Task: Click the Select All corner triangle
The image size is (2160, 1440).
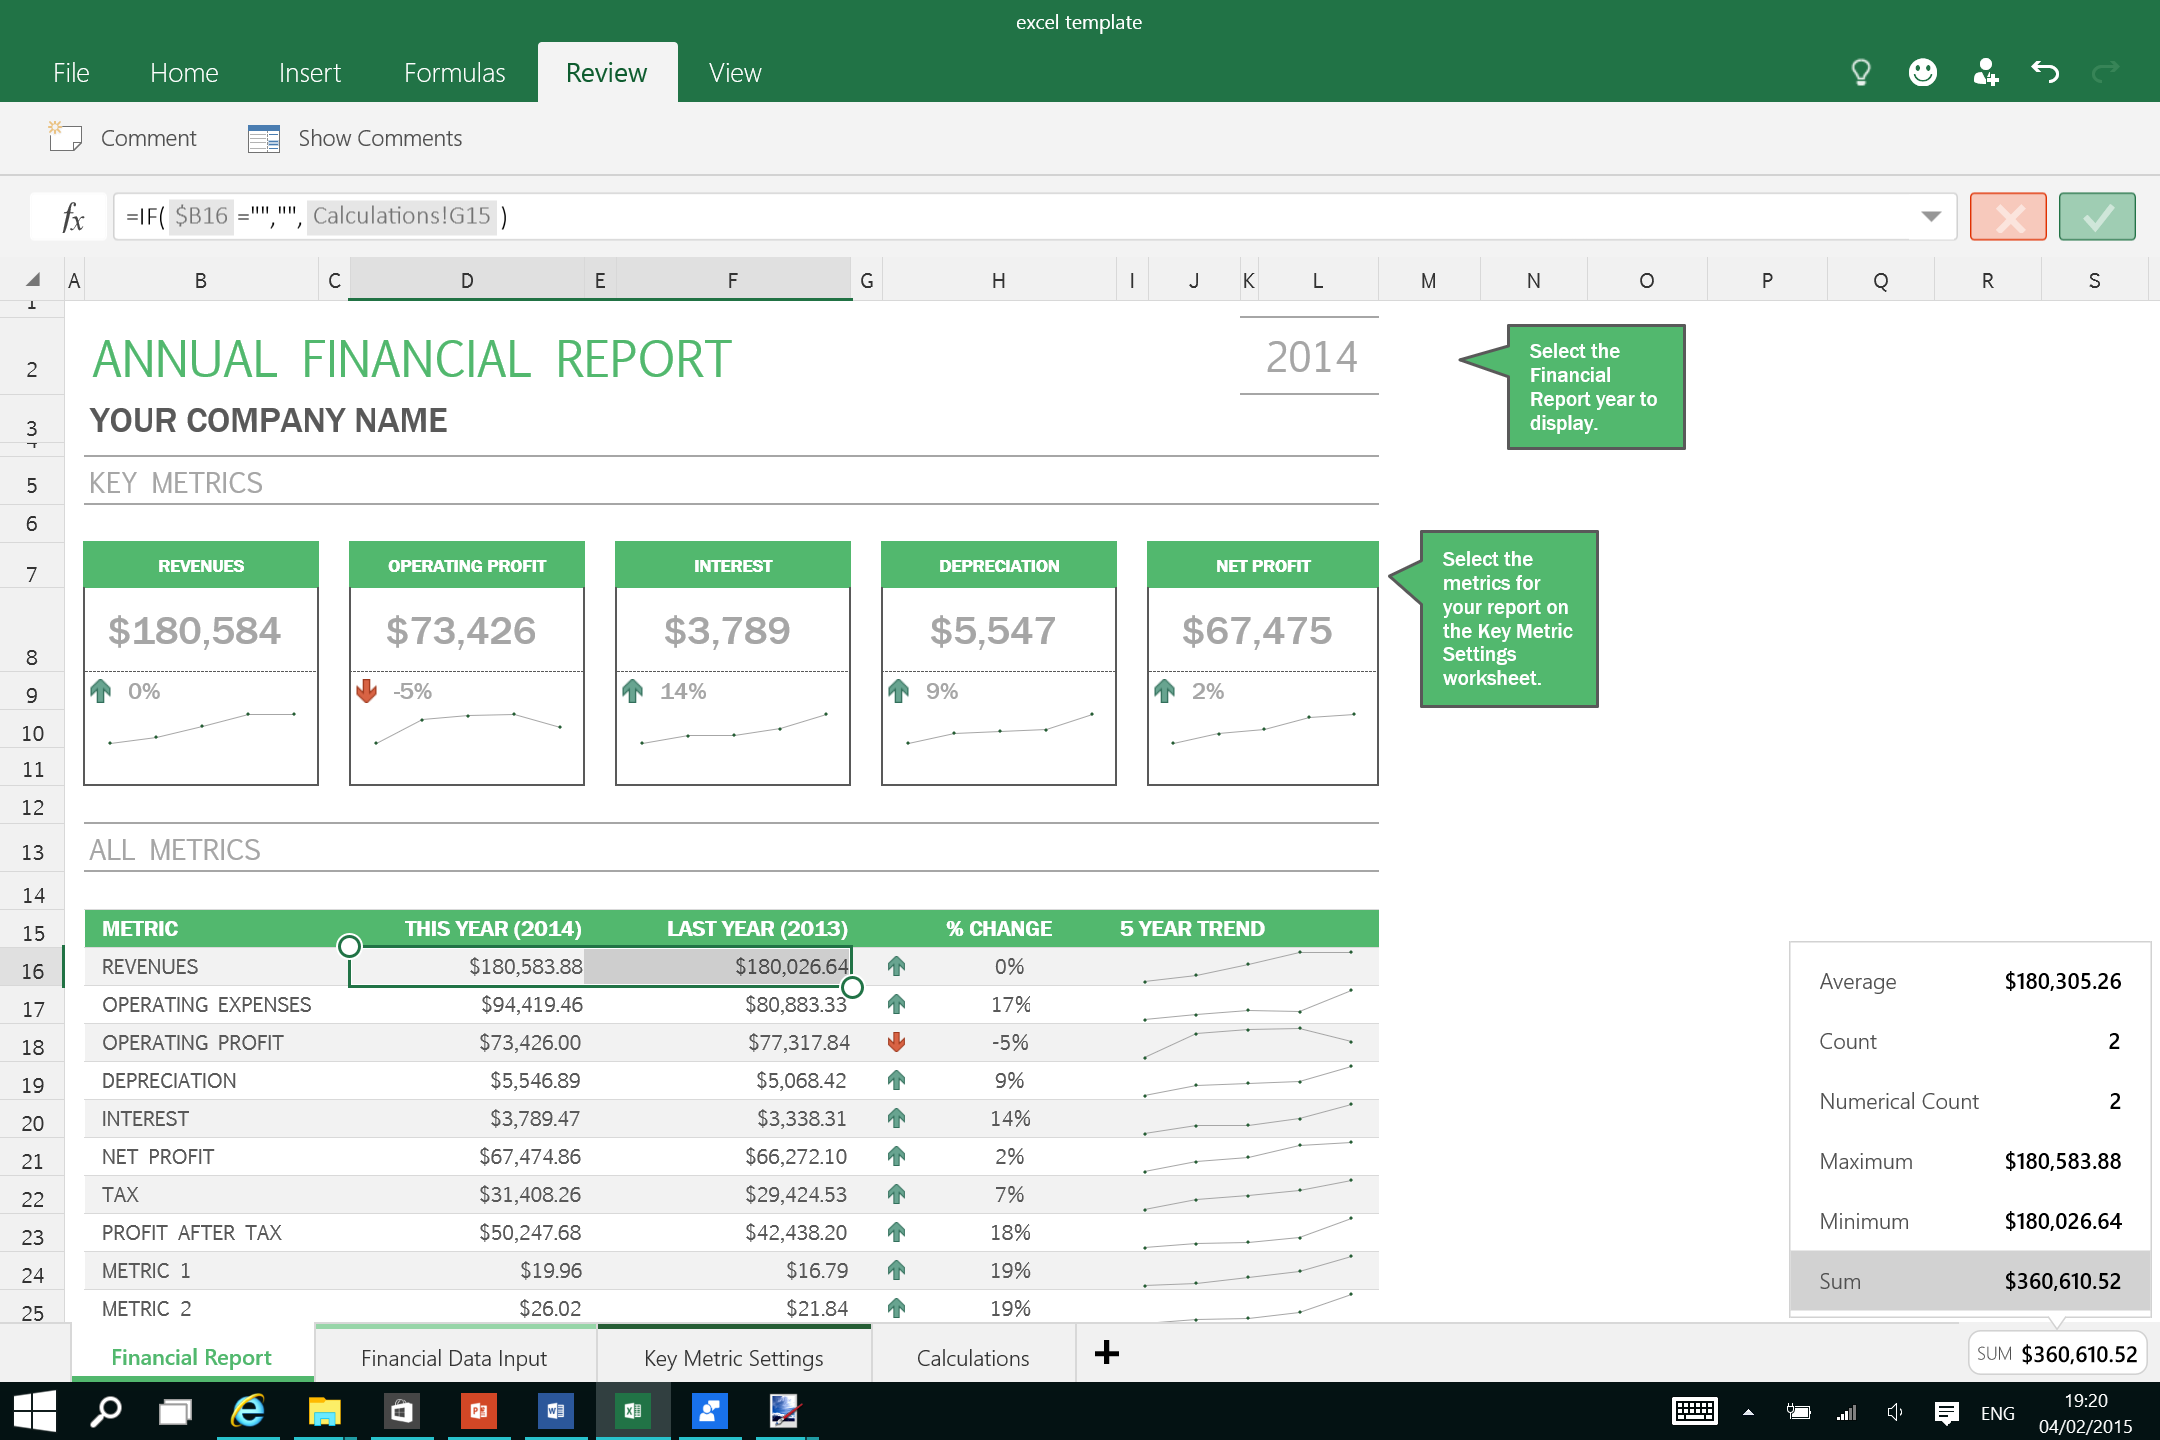Action: [33, 280]
